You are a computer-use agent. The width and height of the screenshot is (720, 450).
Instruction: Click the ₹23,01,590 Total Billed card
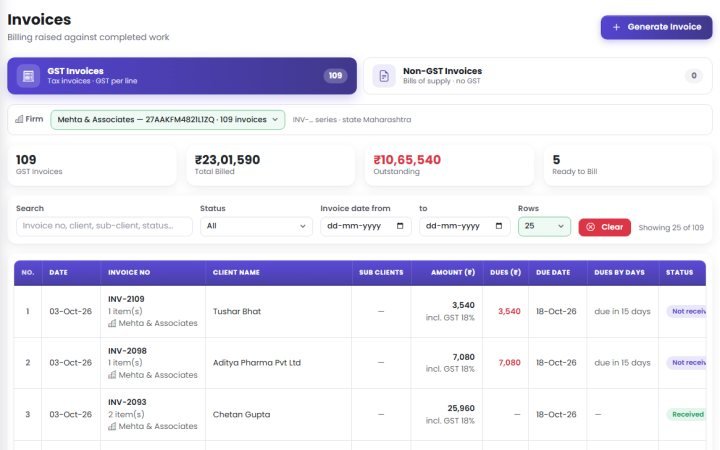(x=270, y=165)
